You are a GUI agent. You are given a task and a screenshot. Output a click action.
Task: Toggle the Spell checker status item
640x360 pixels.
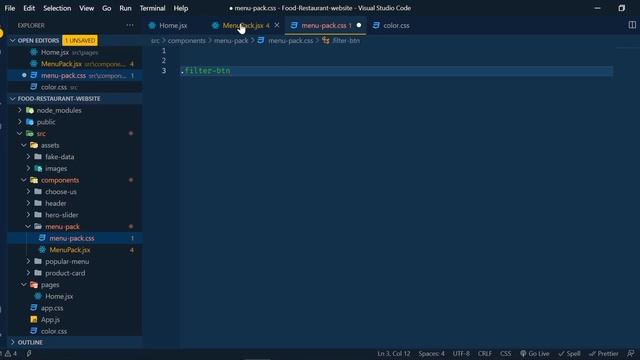[569, 353]
